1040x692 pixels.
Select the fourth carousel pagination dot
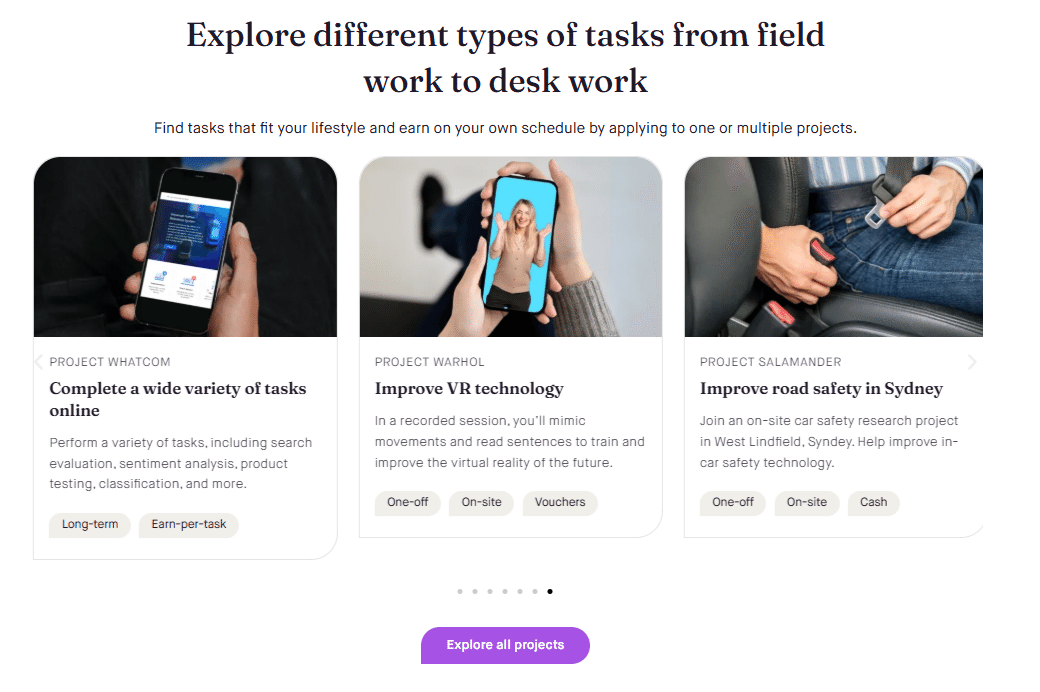(505, 591)
